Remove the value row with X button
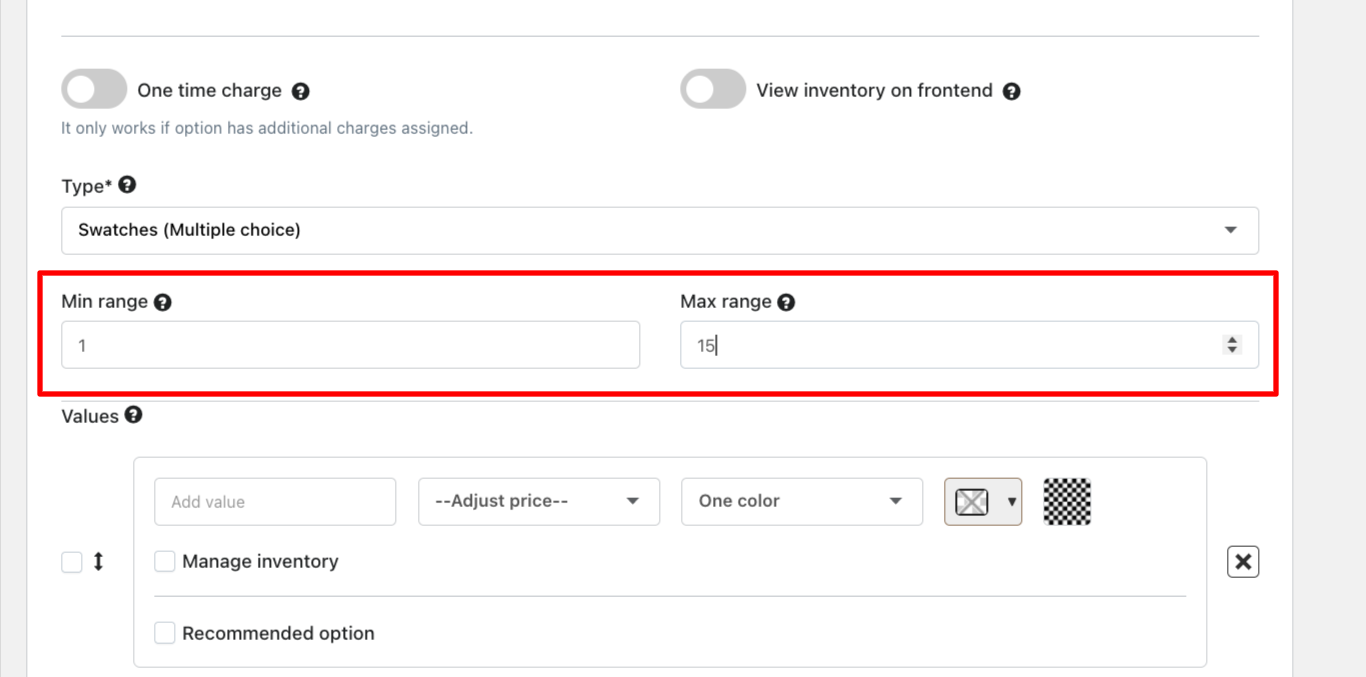The width and height of the screenshot is (1366, 677). 1243,562
